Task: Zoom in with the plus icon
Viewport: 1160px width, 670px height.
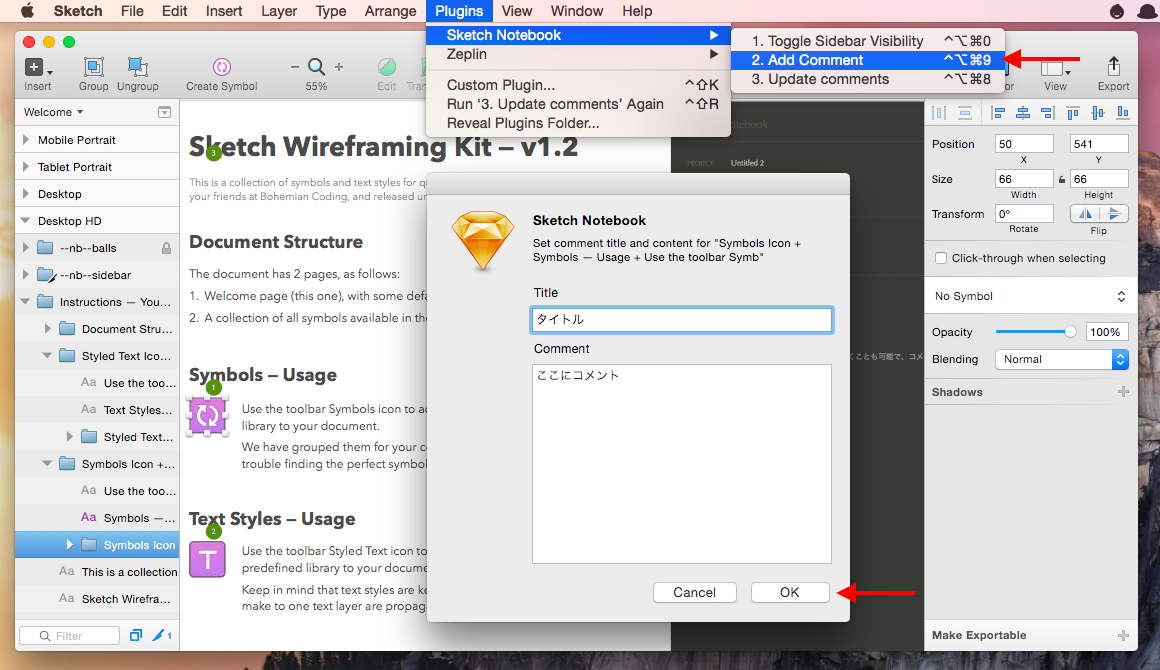Action: click(x=339, y=67)
